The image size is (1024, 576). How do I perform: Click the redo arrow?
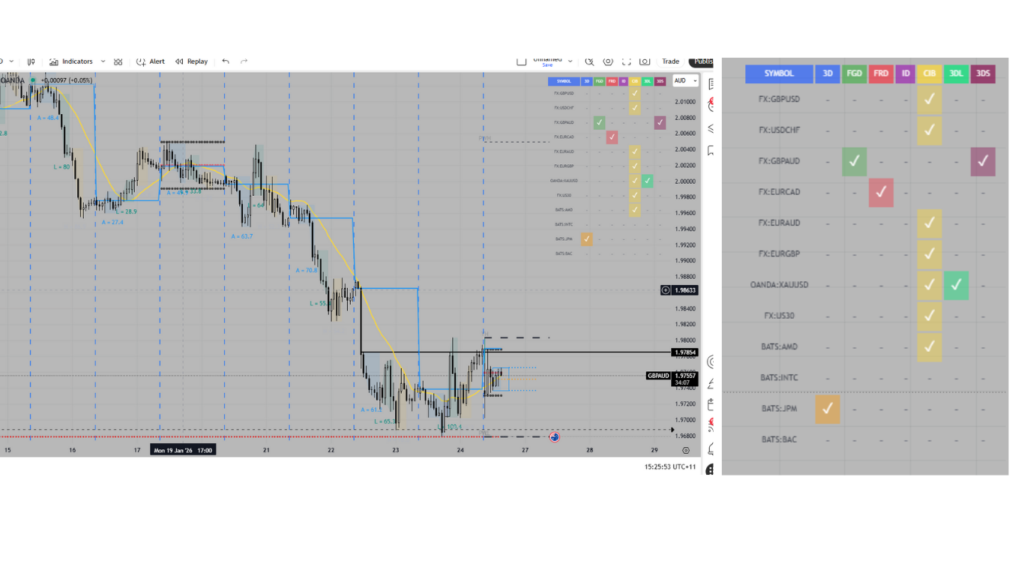(244, 61)
